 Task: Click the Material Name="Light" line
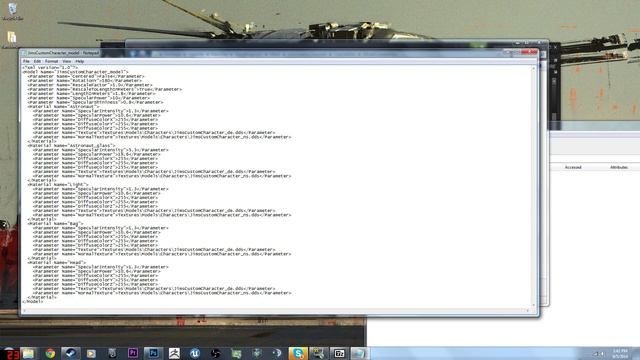[x=58, y=184]
